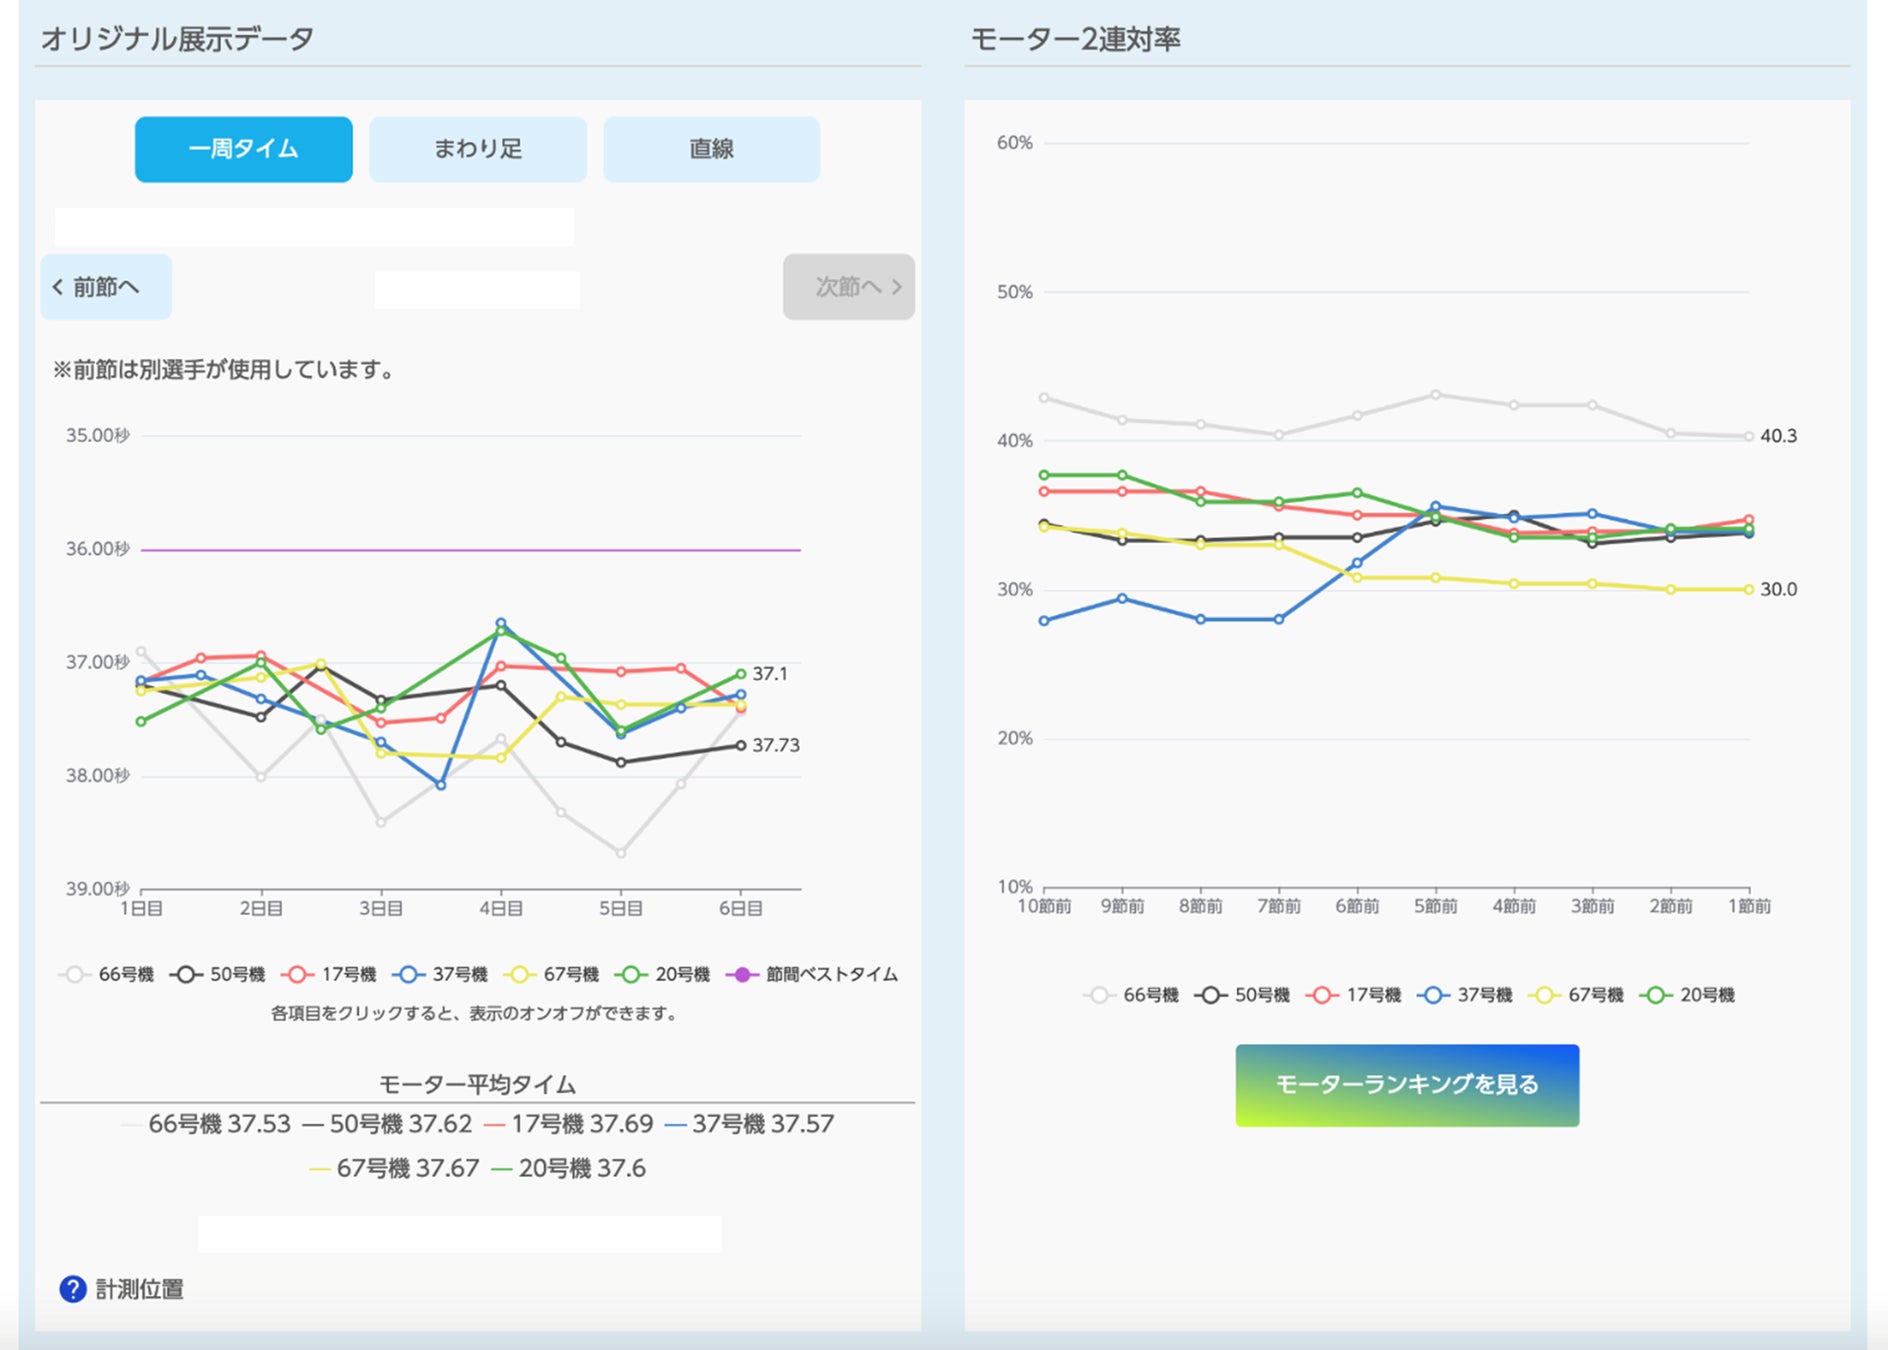Click the 36.00秒 axis label
The height and width of the screenshot is (1350, 1888).
pyautogui.click(x=98, y=549)
